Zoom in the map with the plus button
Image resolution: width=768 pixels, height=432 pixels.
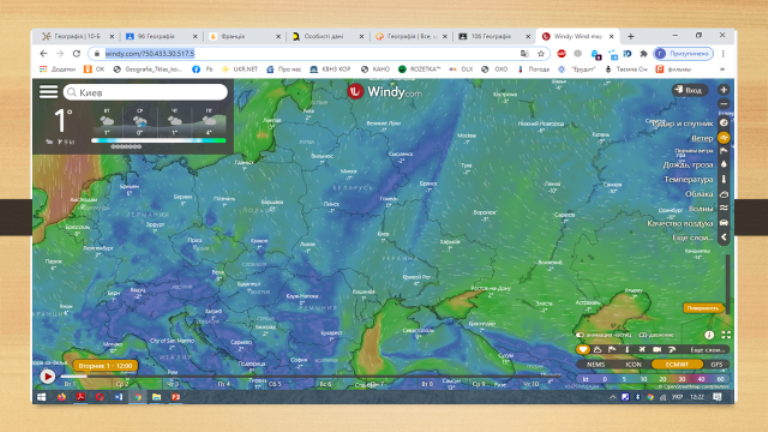(x=723, y=90)
